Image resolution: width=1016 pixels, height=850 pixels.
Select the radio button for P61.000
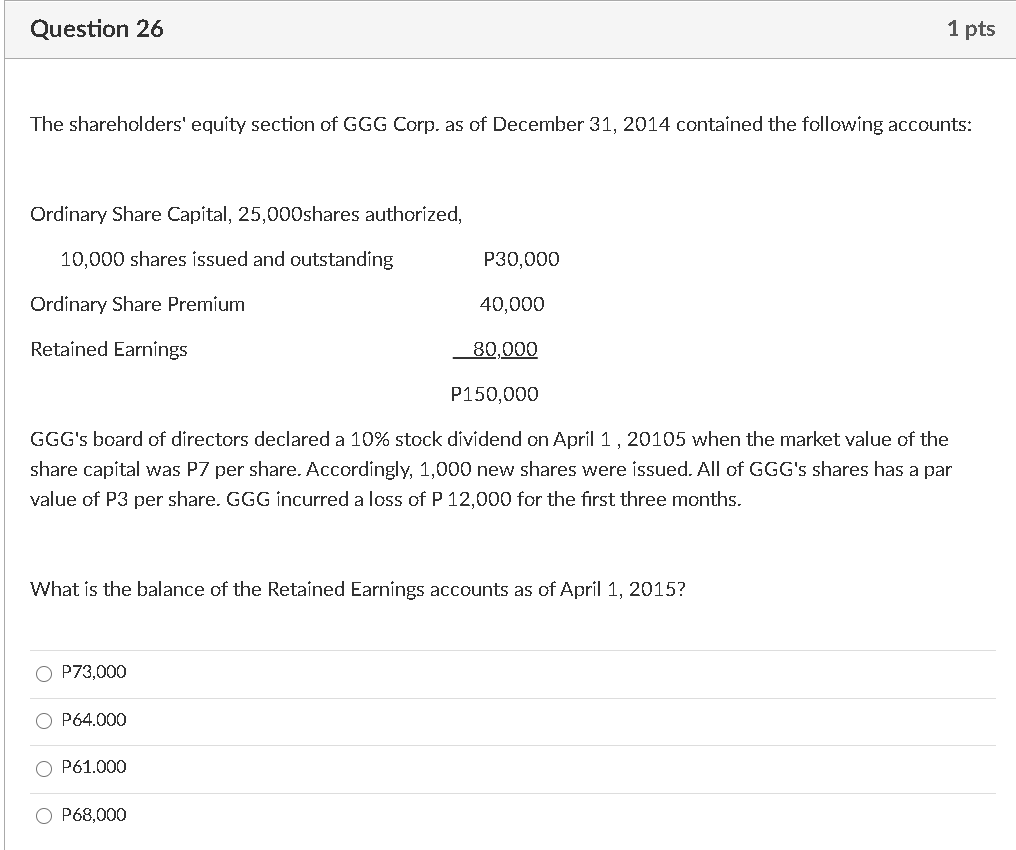[x=44, y=768]
